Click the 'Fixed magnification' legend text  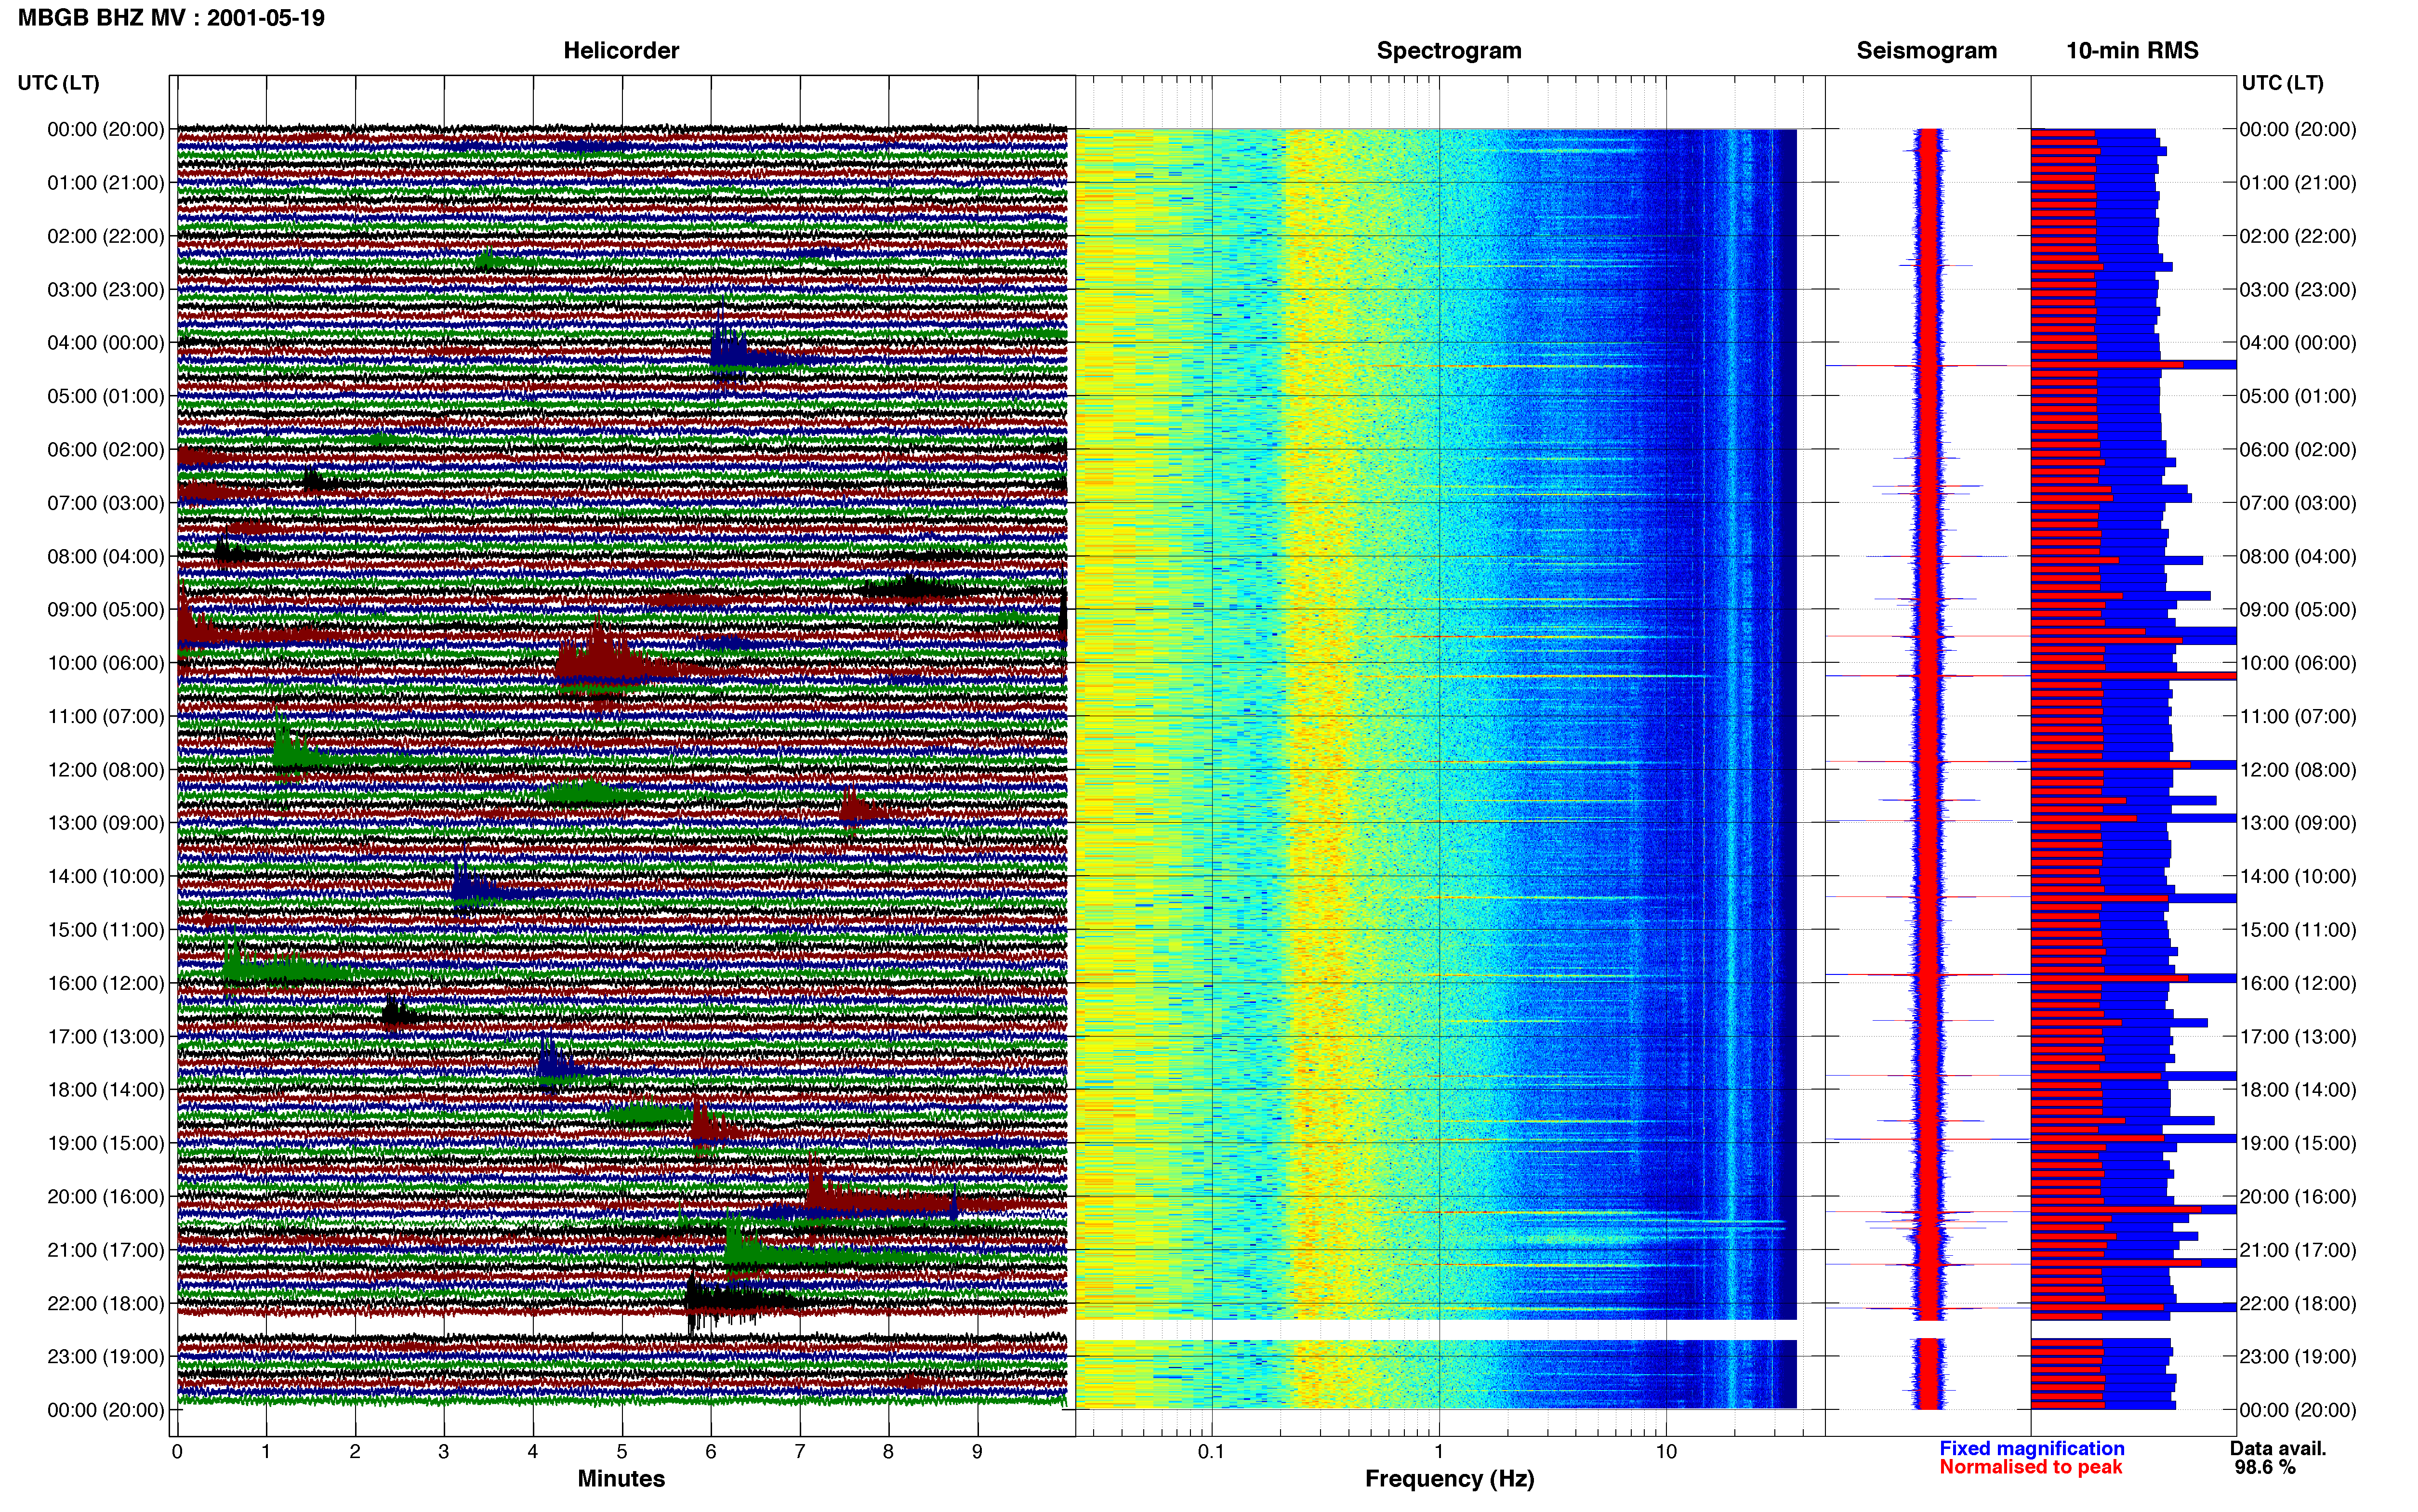[x=2032, y=1449]
